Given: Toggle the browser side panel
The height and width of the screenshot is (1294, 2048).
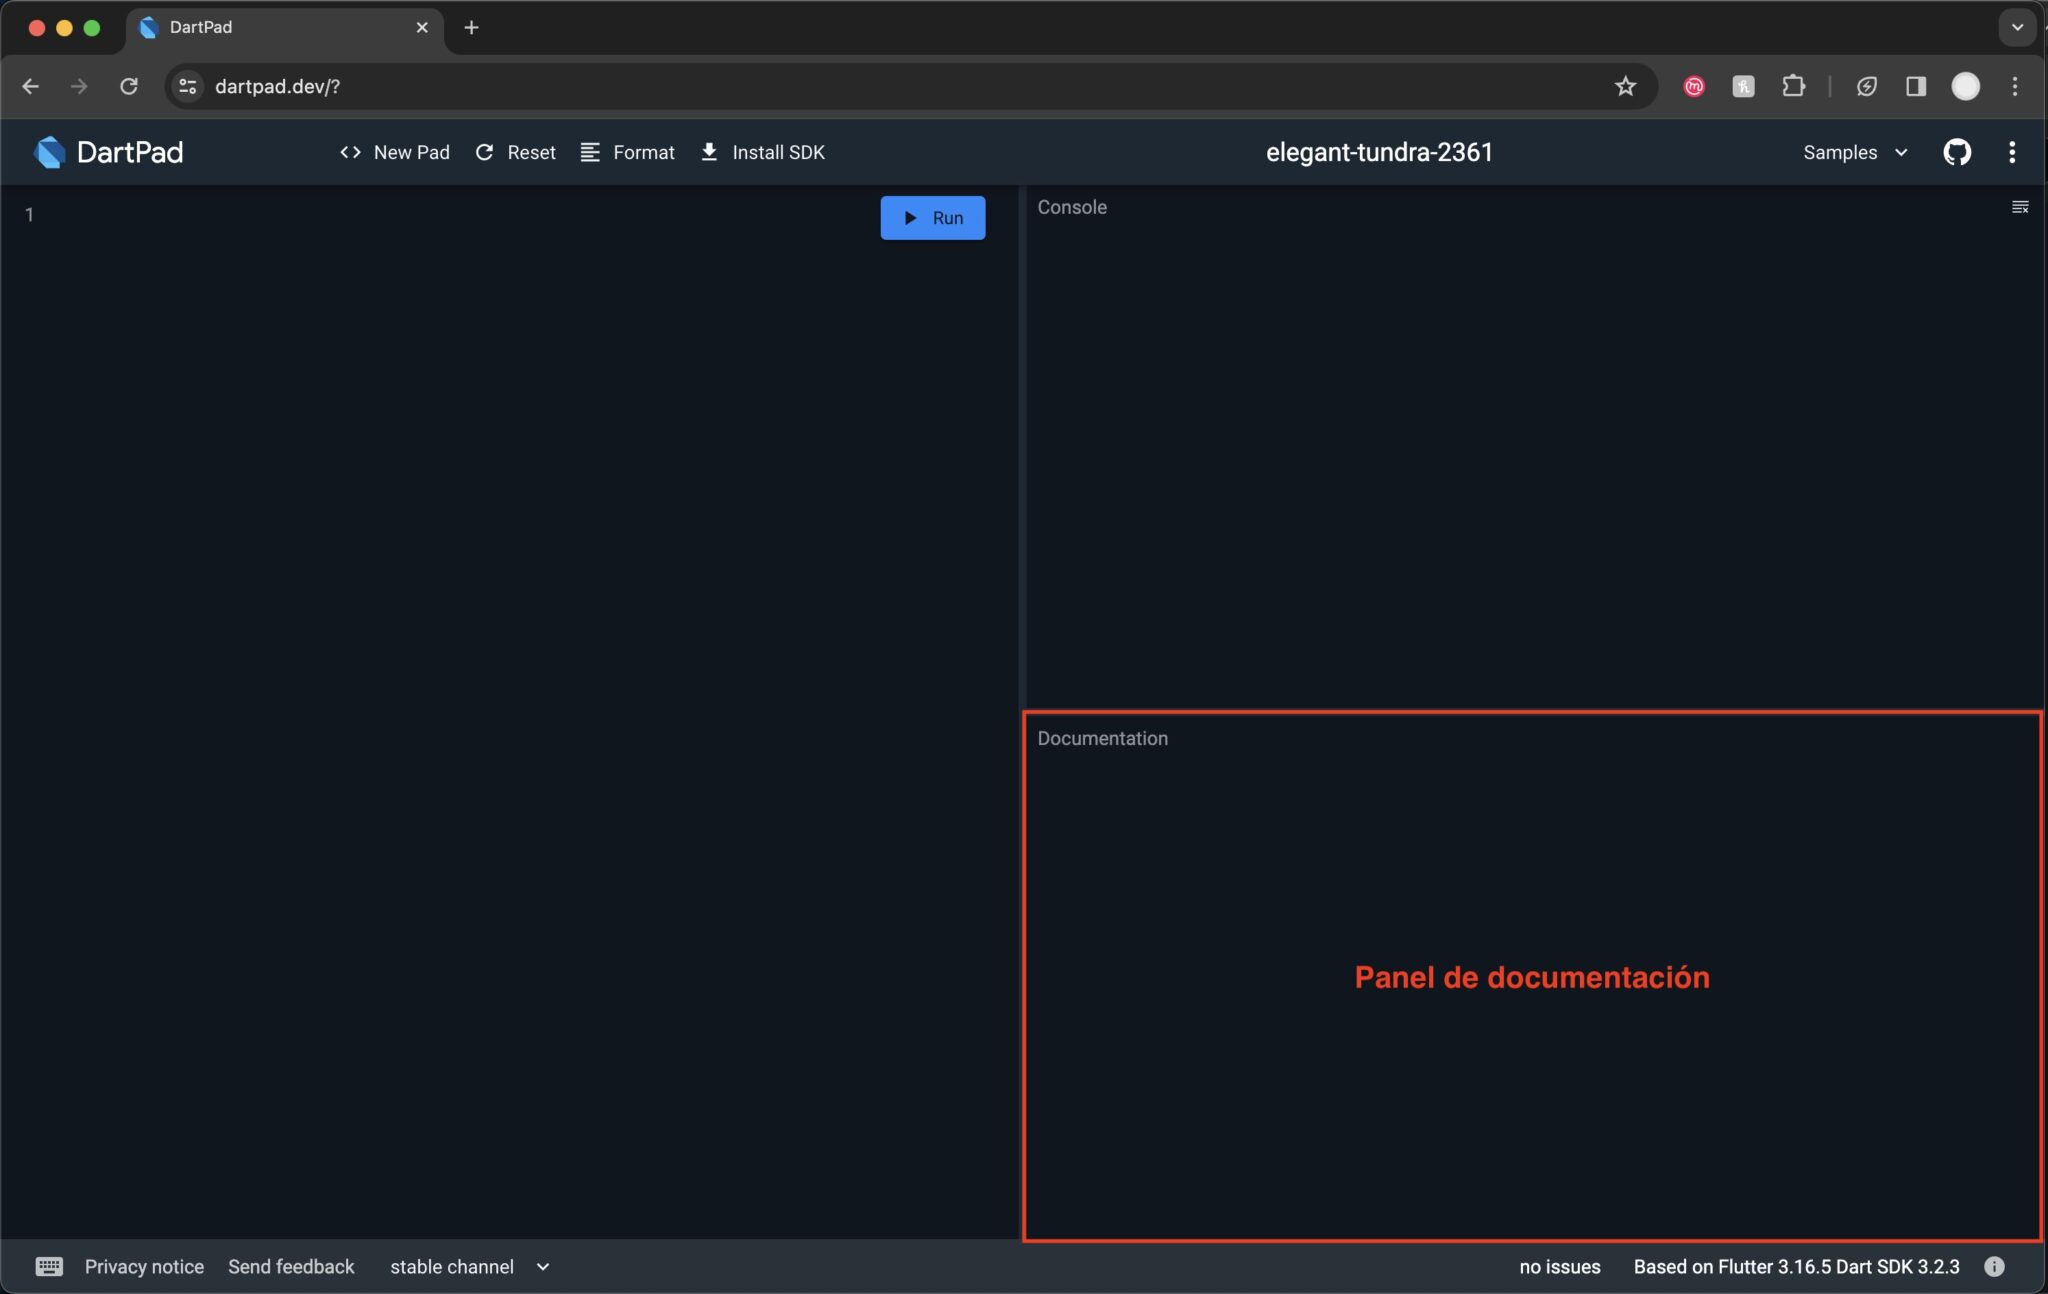Looking at the screenshot, I should click(x=1915, y=86).
